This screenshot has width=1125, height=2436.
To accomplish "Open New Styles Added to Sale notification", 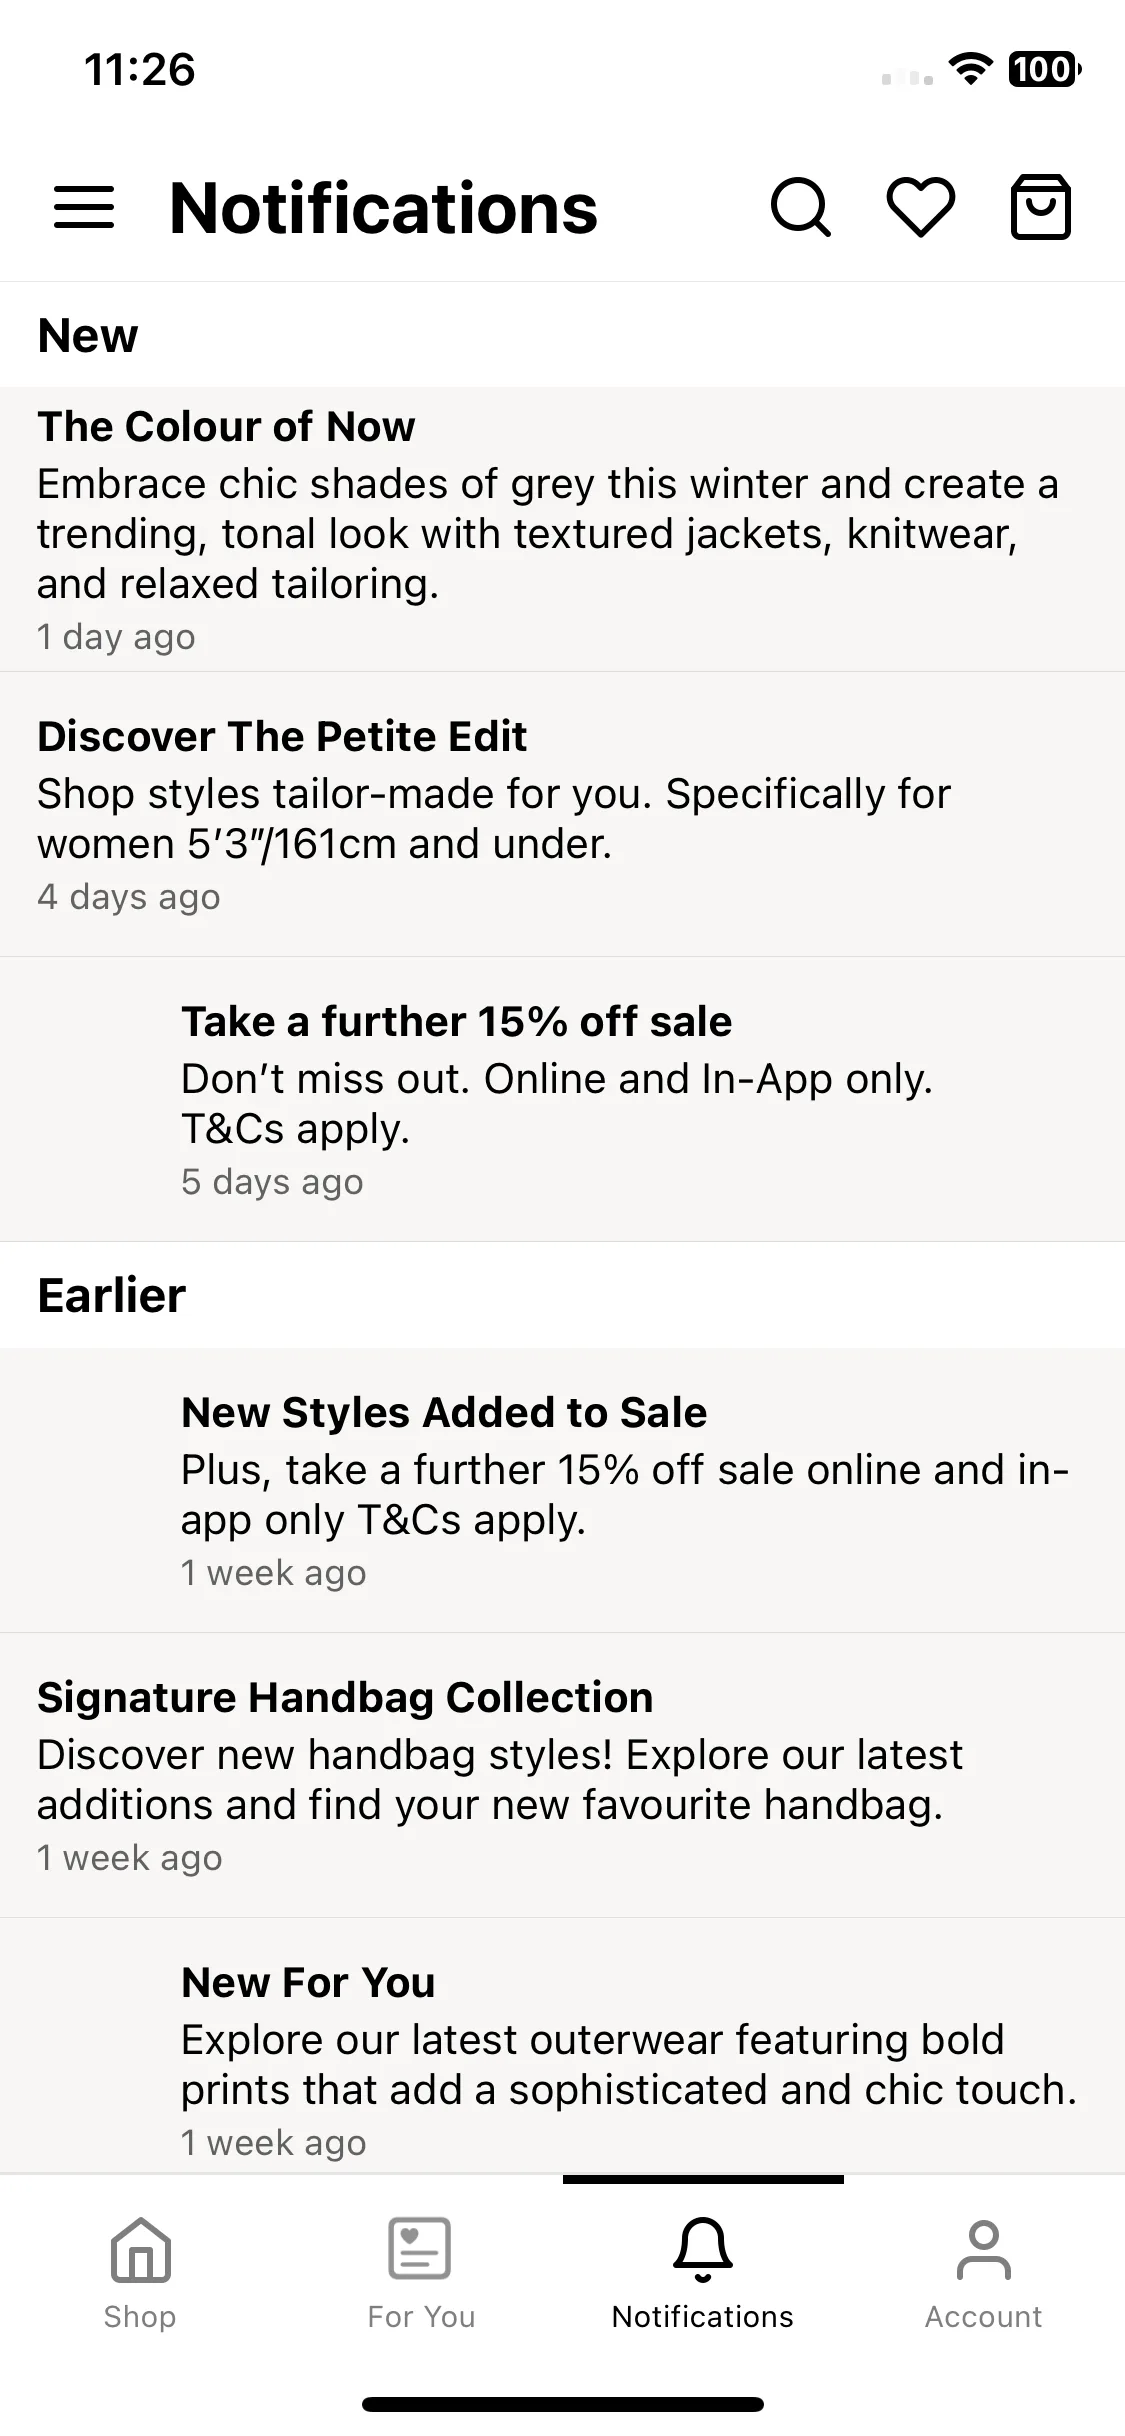I will [562, 1490].
